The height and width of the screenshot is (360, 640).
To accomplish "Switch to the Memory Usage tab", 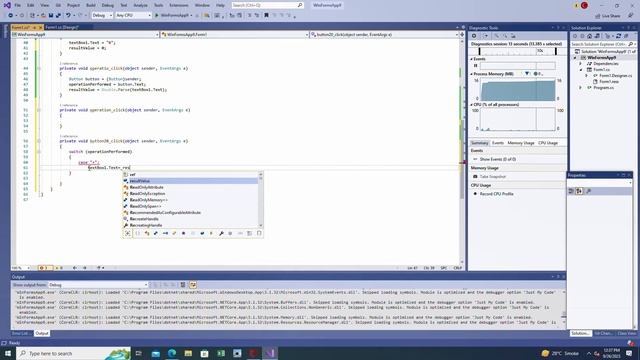I will [521, 143].
